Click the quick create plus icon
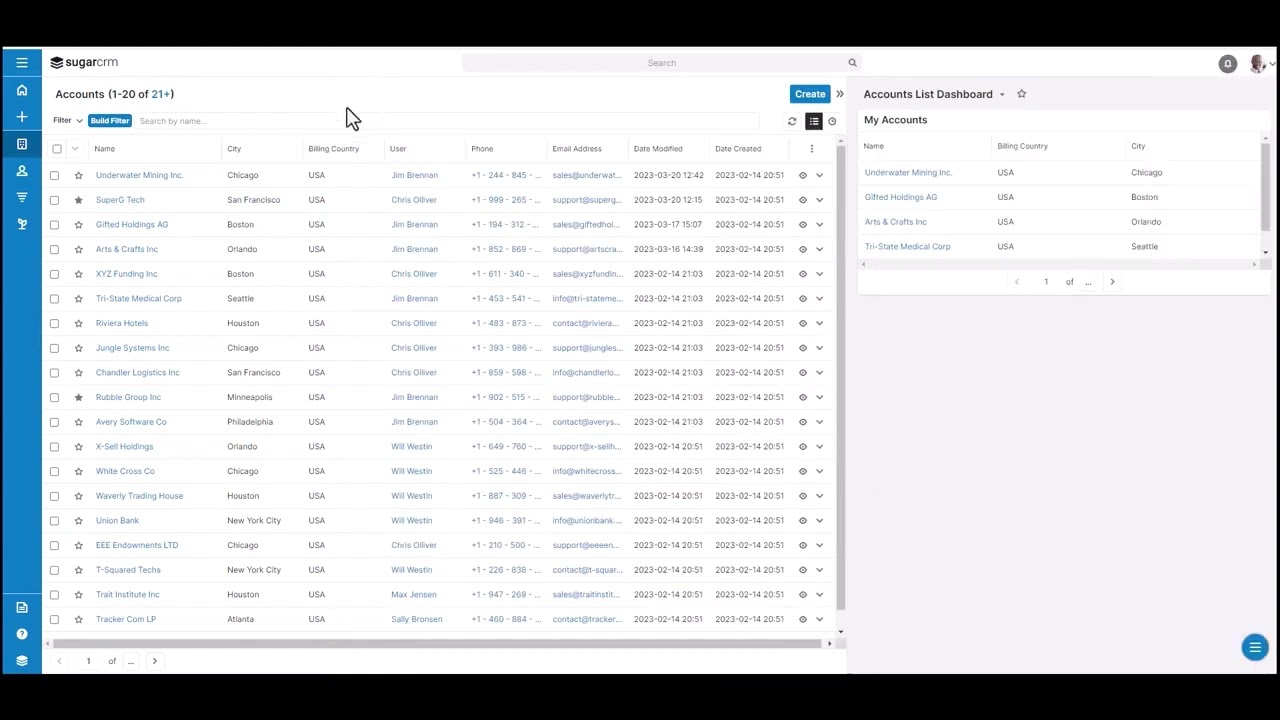 22,117
